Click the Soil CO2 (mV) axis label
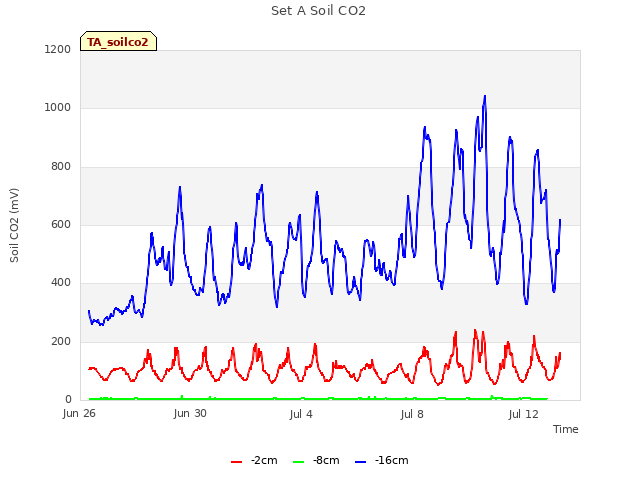The width and height of the screenshot is (640, 480). click(14, 225)
